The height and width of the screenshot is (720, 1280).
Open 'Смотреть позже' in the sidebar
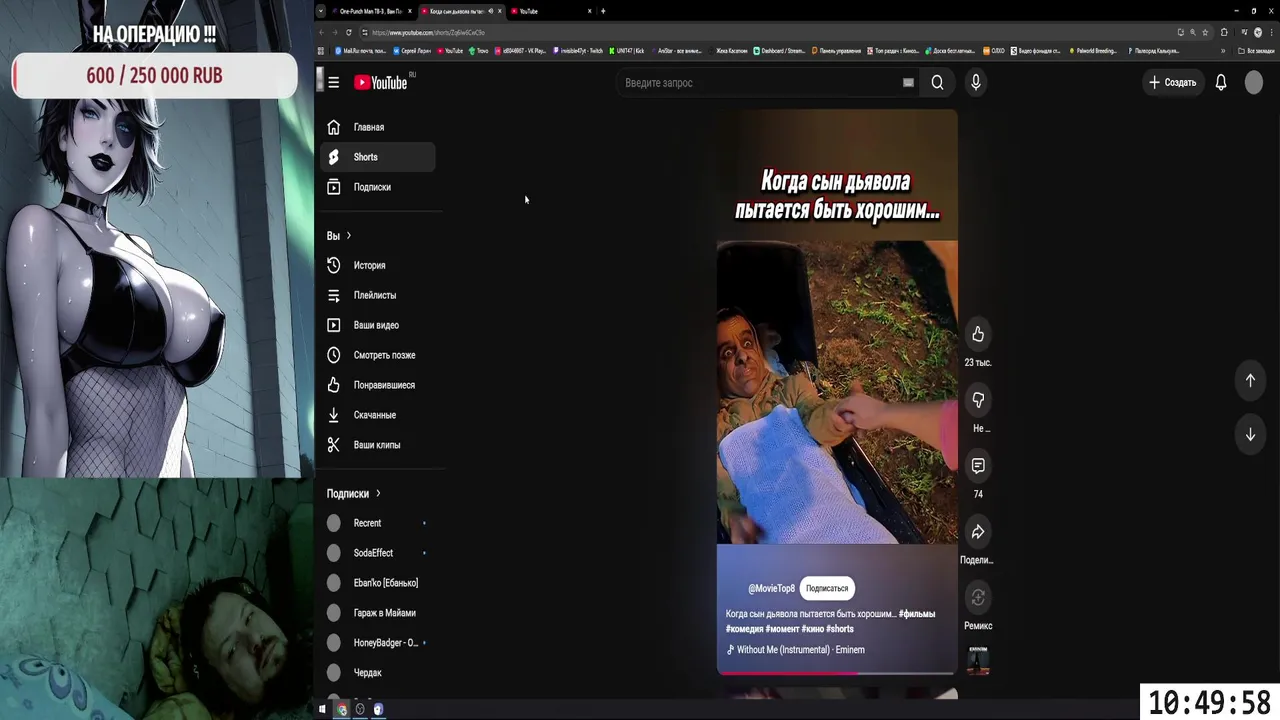tap(378, 355)
